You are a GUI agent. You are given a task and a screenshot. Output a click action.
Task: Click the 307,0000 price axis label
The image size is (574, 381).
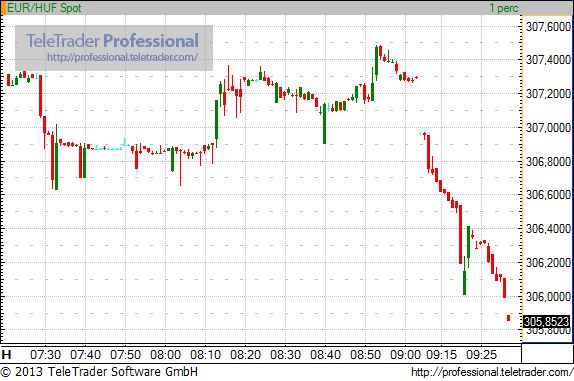tap(548, 128)
